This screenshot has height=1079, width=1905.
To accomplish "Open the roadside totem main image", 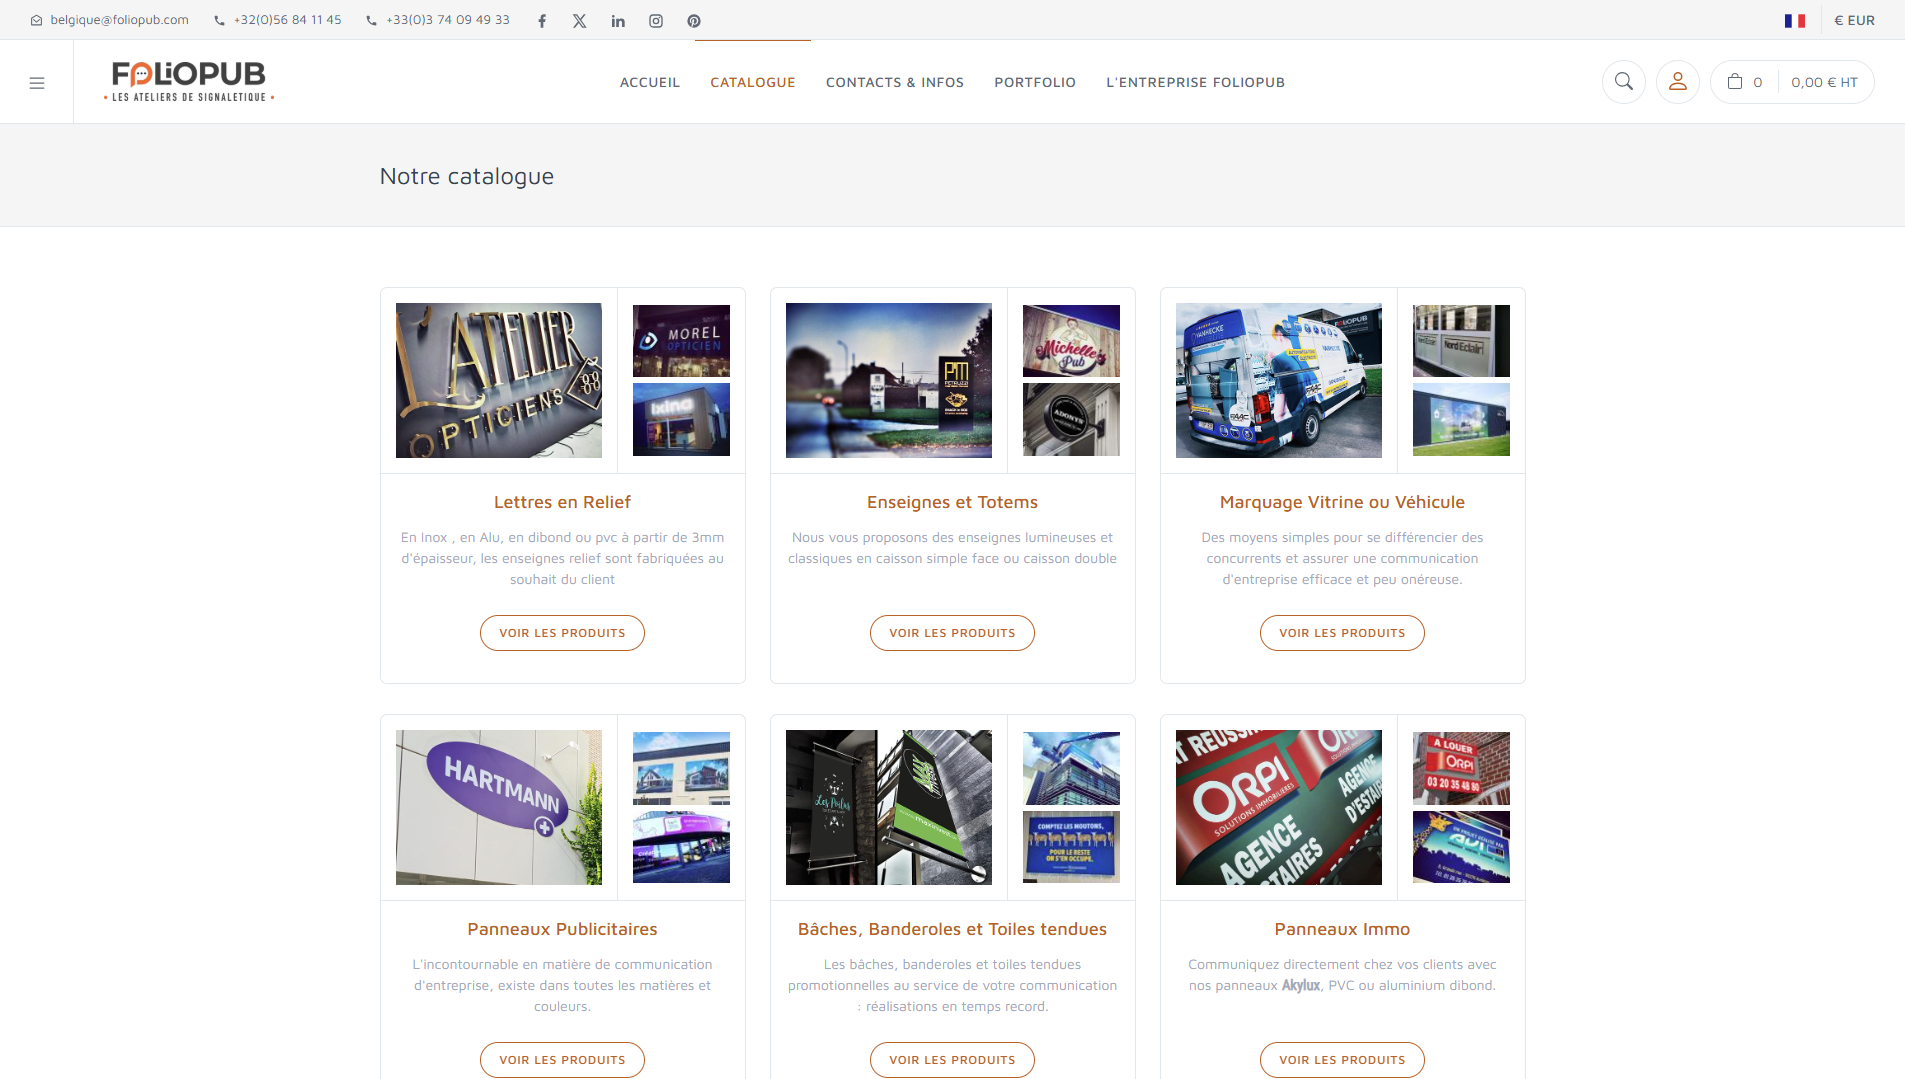I will pos(889,381).
